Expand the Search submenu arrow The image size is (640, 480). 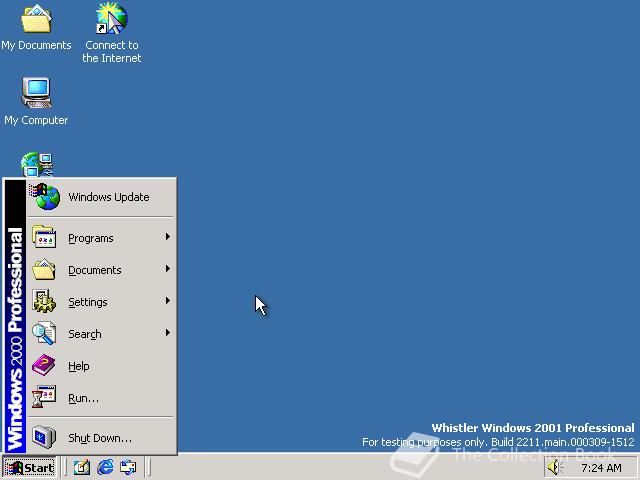[167, 333]
